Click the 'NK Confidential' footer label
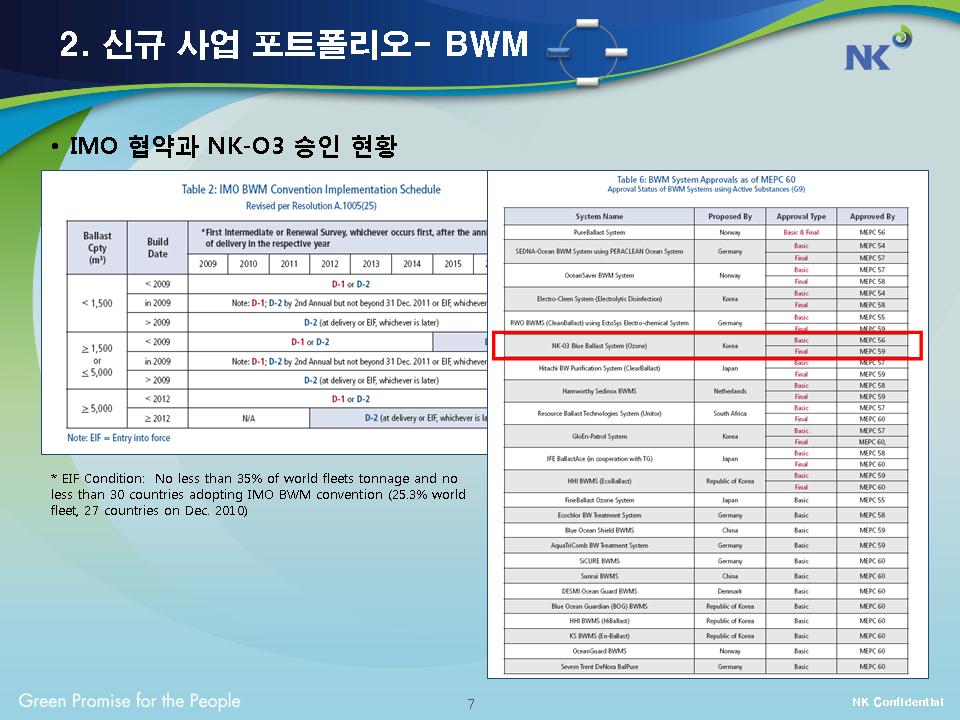 (x=898, y=702)
